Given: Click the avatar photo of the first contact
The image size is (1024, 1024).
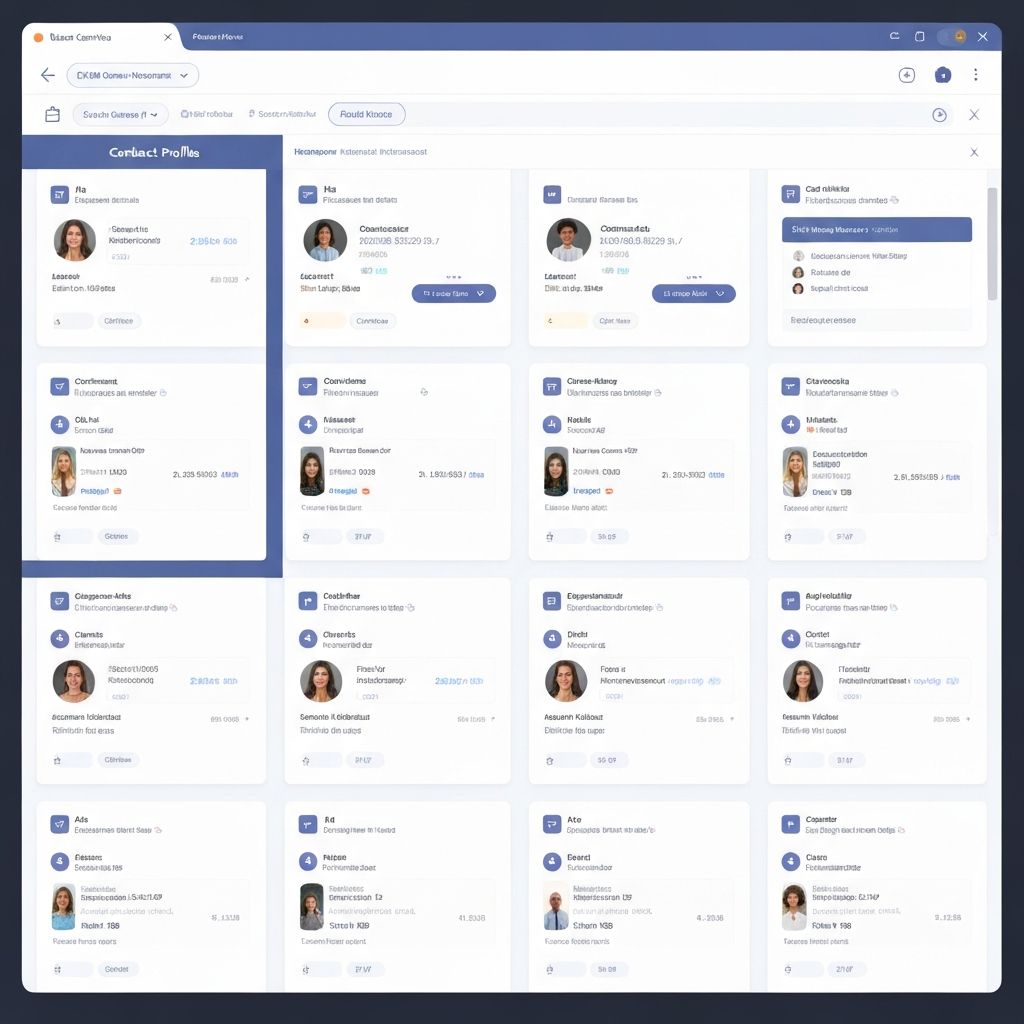Looking at the screenshot, I should [x=74, y=240].
